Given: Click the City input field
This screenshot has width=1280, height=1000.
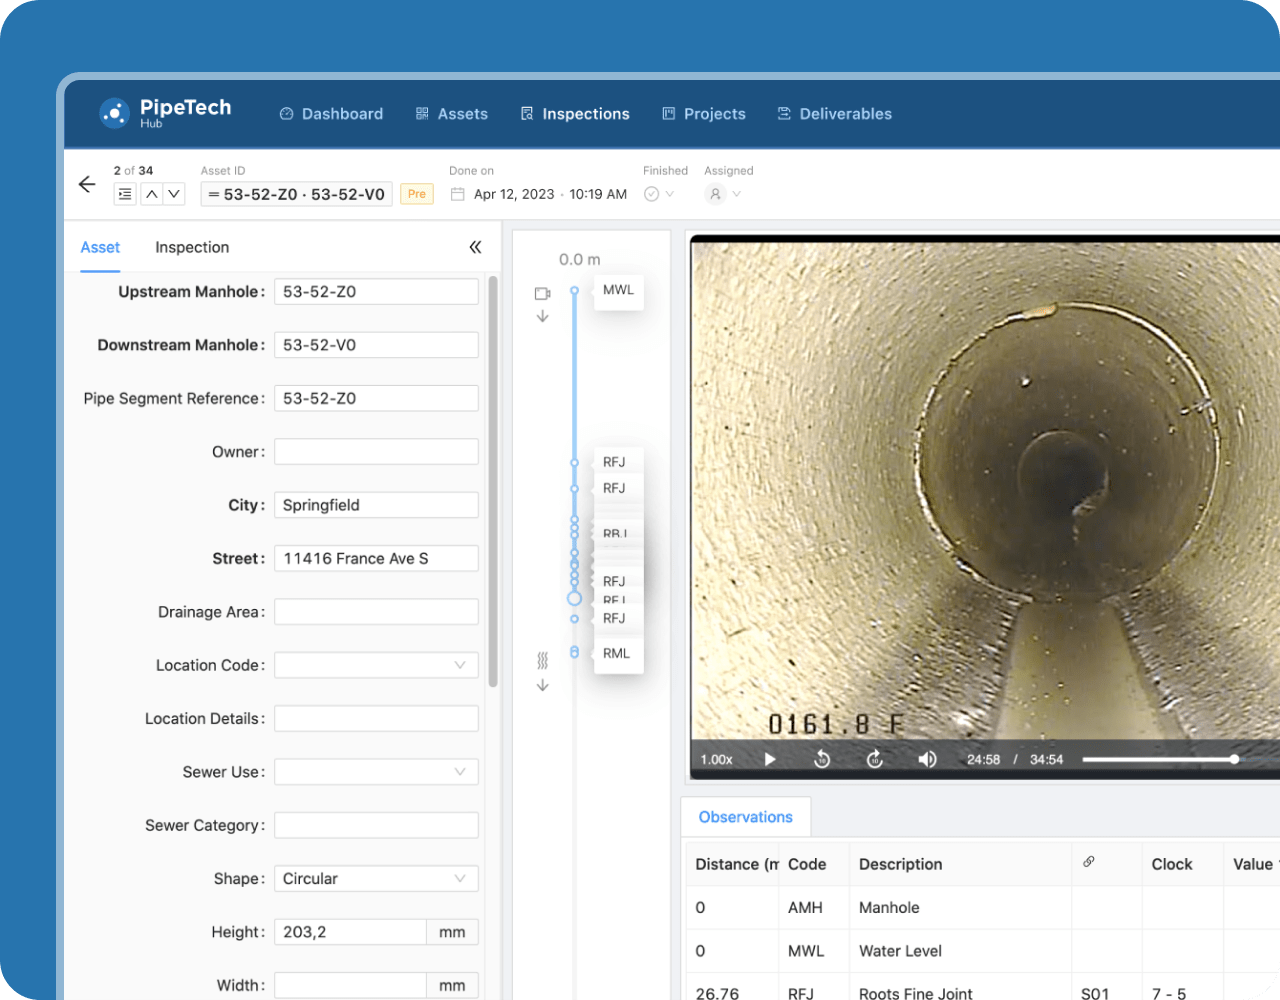Looking at the screenshot, I should pyautogui.click(x=376, y=505).
